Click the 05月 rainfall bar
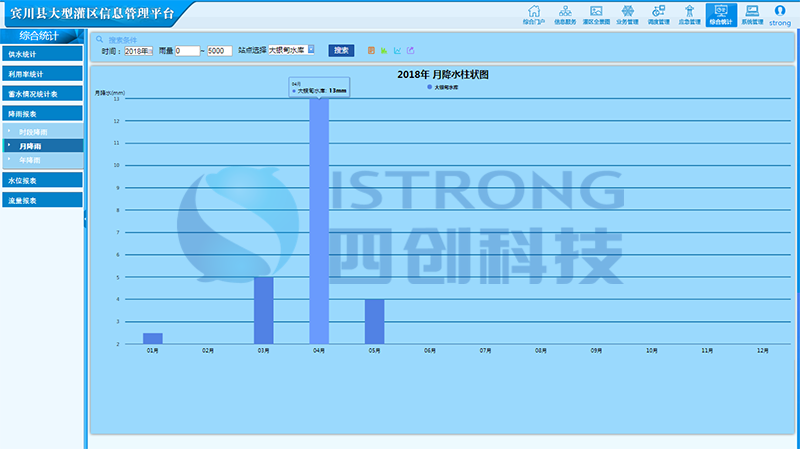The width and height of the screenshot is (800, 449). pos(374,321)
